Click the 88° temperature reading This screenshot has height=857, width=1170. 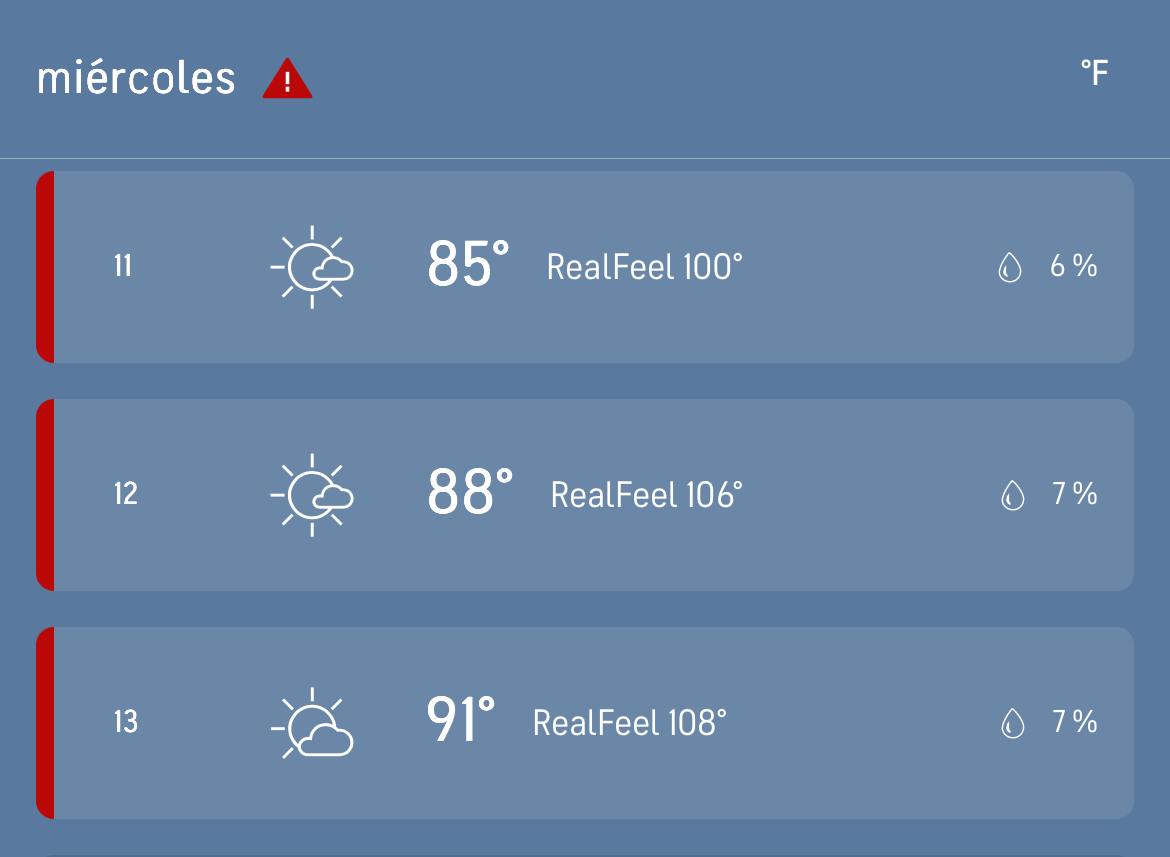(470, 493)
